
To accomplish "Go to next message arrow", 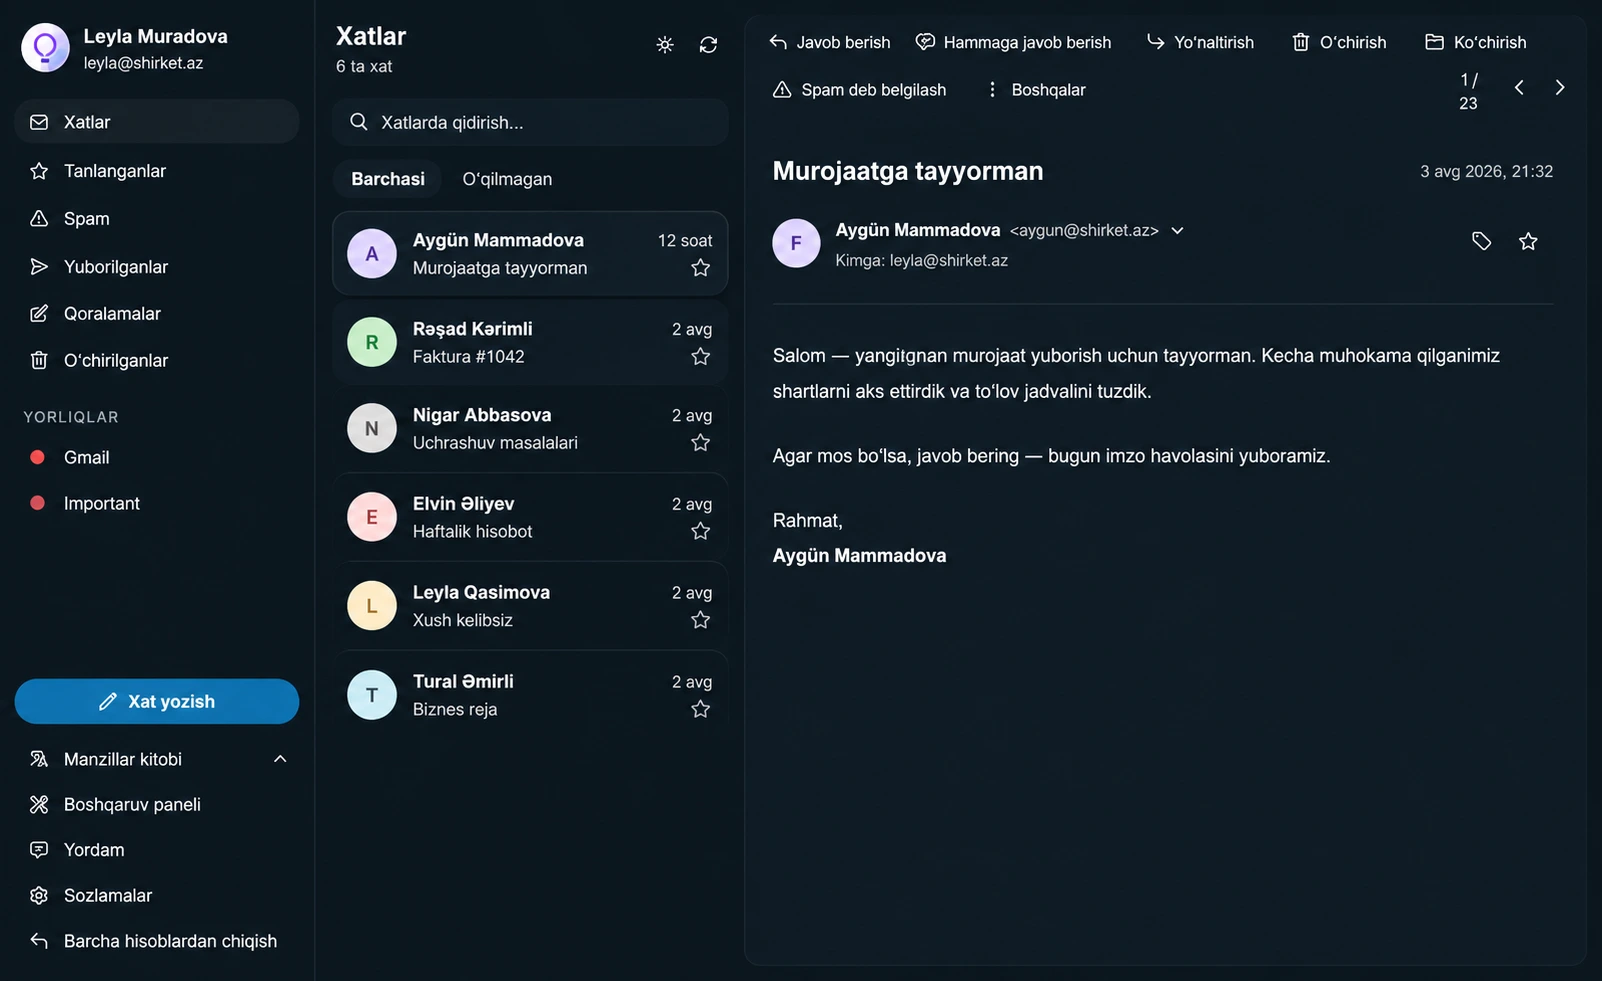I will click(1560, 88).
